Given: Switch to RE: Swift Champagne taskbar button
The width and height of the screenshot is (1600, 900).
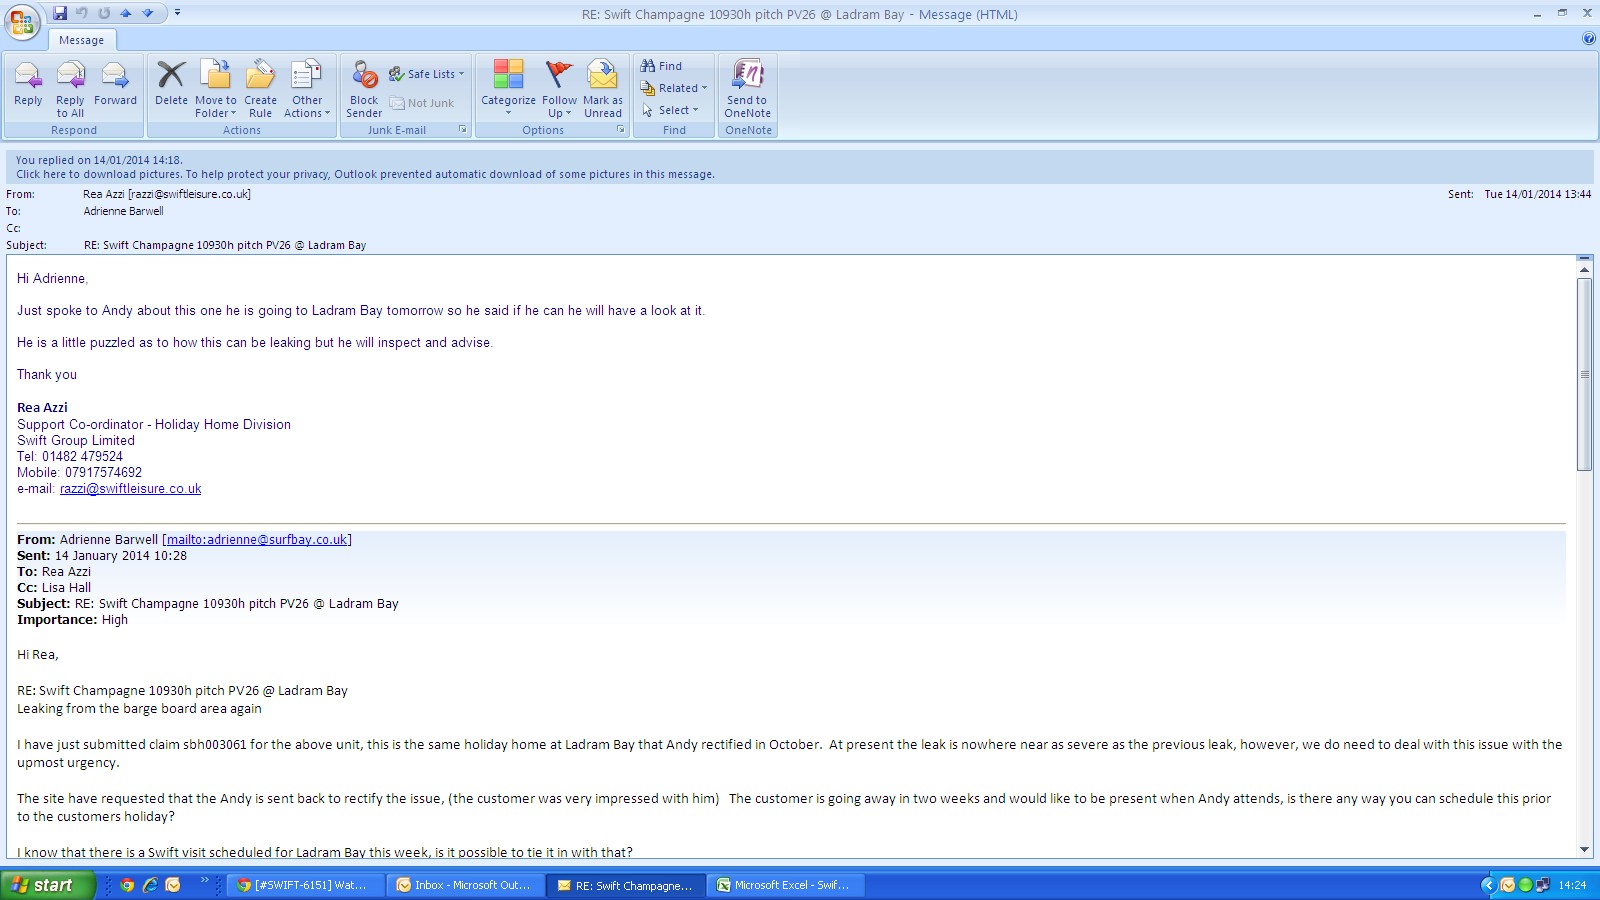Looking at the screenshot, I should 626,885.
